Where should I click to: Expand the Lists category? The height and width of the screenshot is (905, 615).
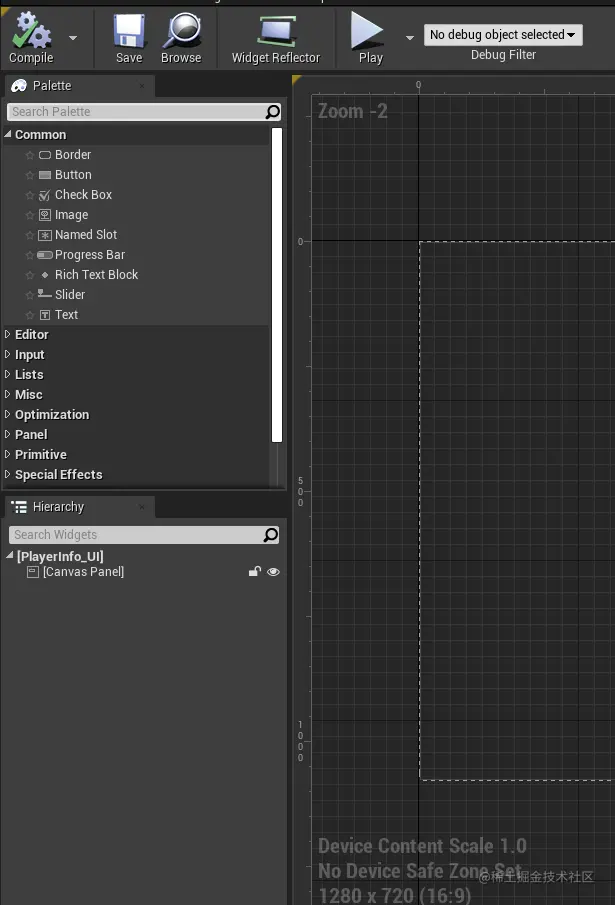click(x=8, y=374)
